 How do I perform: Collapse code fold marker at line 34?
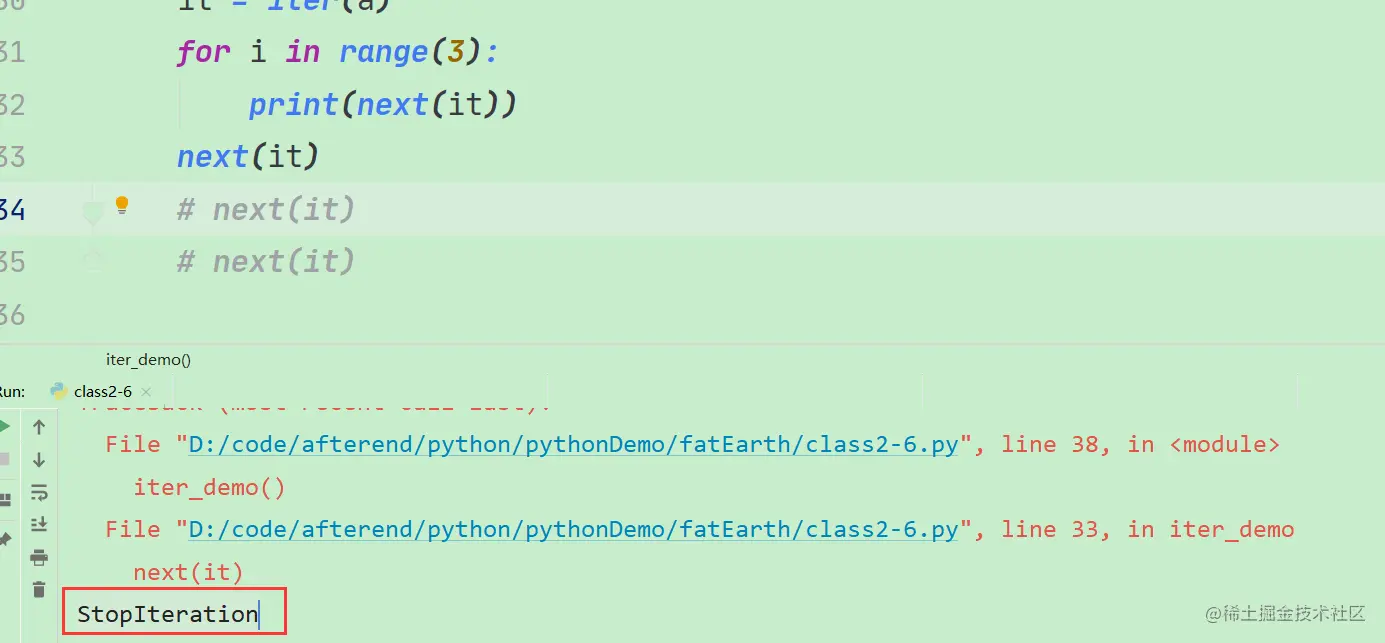[93, 212]
